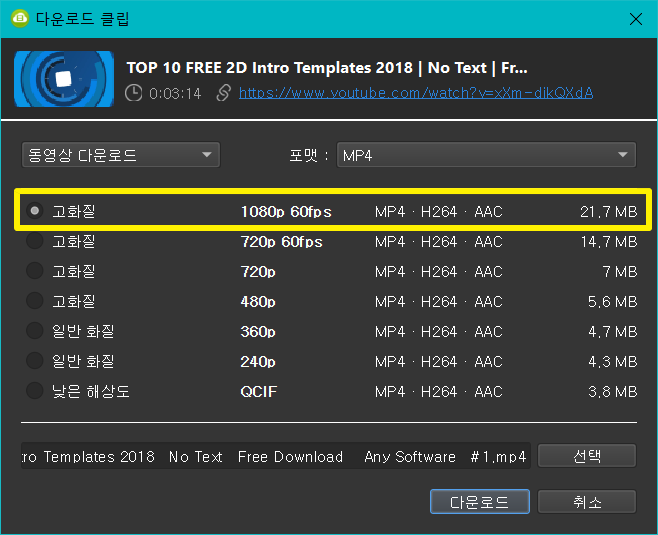The width and height of the screenshot is (658, 535).
Task: Close the download clip dialog
Action: pos(636,19)
